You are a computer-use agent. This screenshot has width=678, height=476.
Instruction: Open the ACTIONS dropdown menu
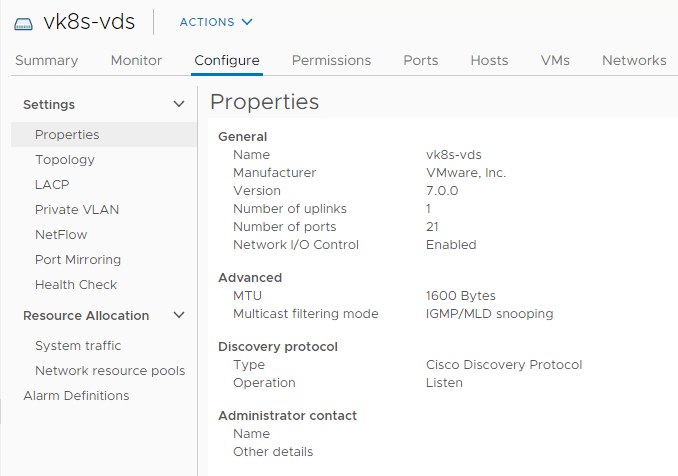click(x=216, y=22)
